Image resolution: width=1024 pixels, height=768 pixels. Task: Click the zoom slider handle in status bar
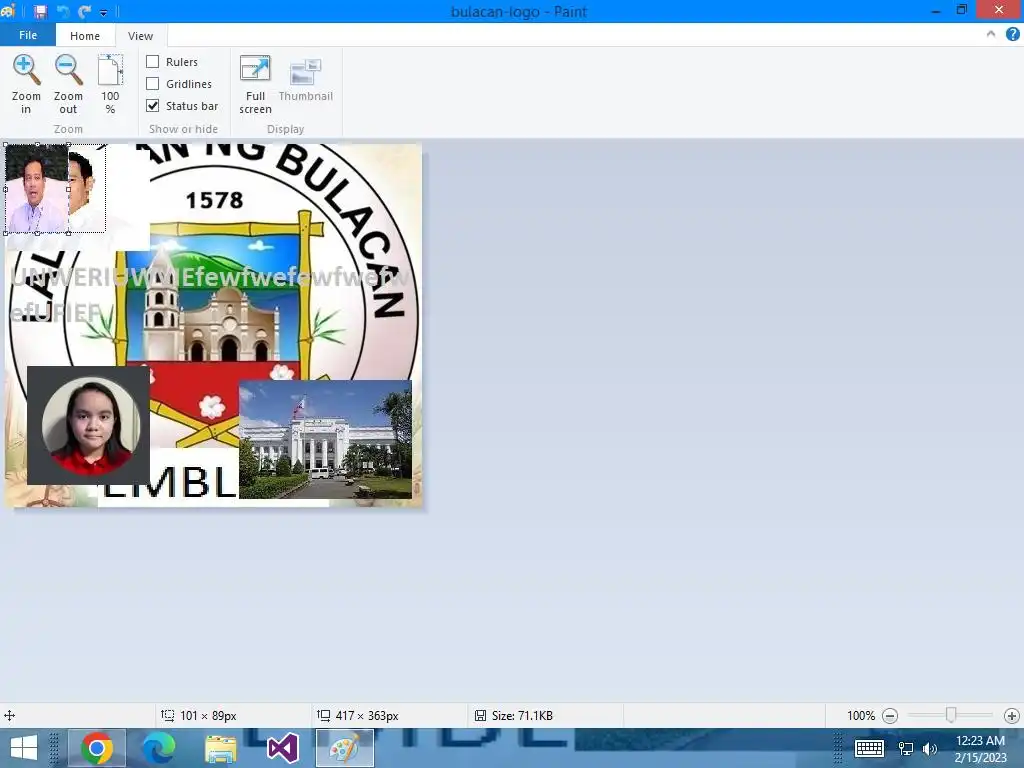(x=951, y=716)
